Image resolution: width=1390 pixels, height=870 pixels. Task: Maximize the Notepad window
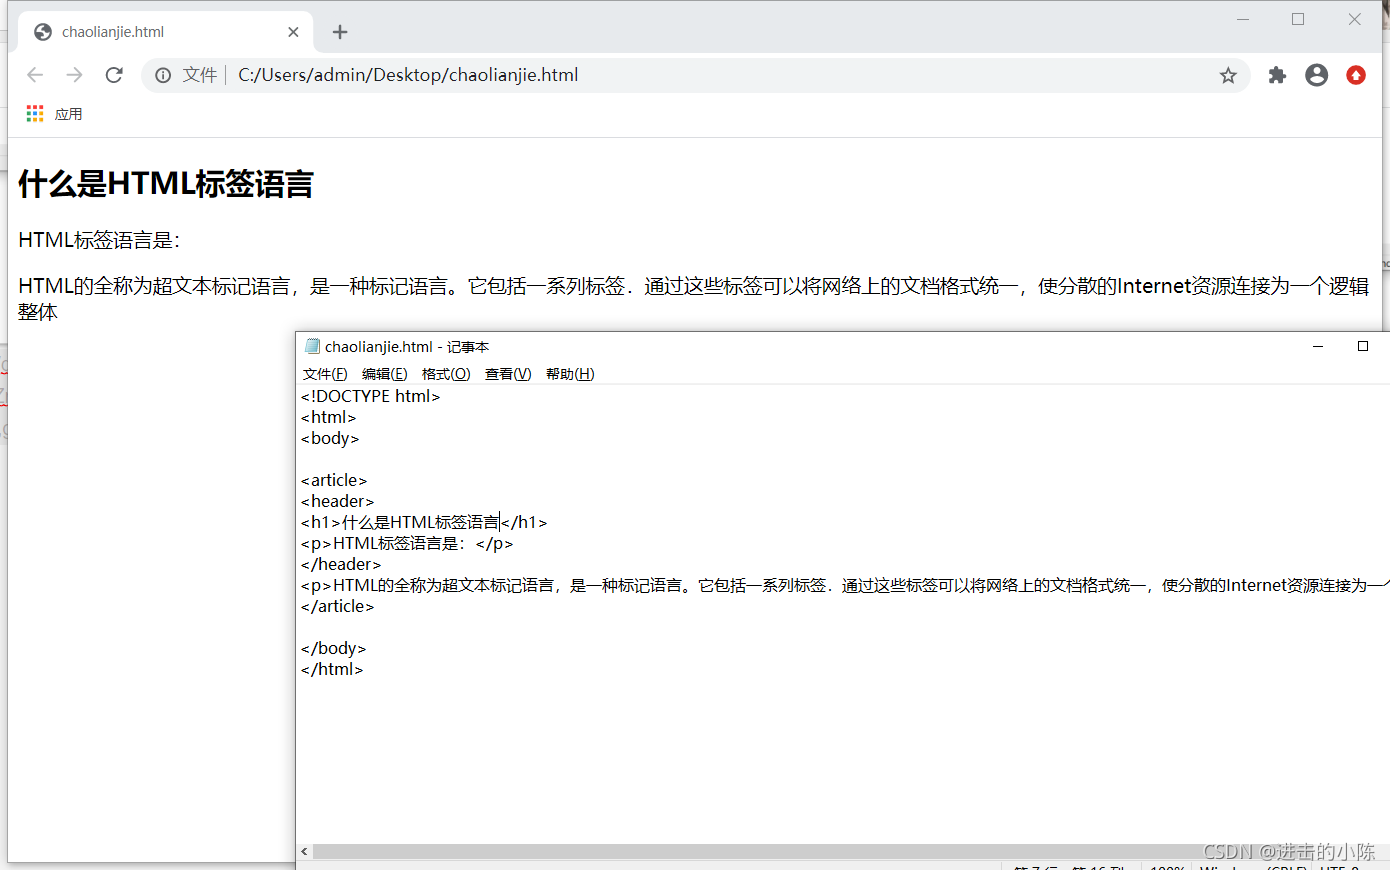tap(1362, 346)
